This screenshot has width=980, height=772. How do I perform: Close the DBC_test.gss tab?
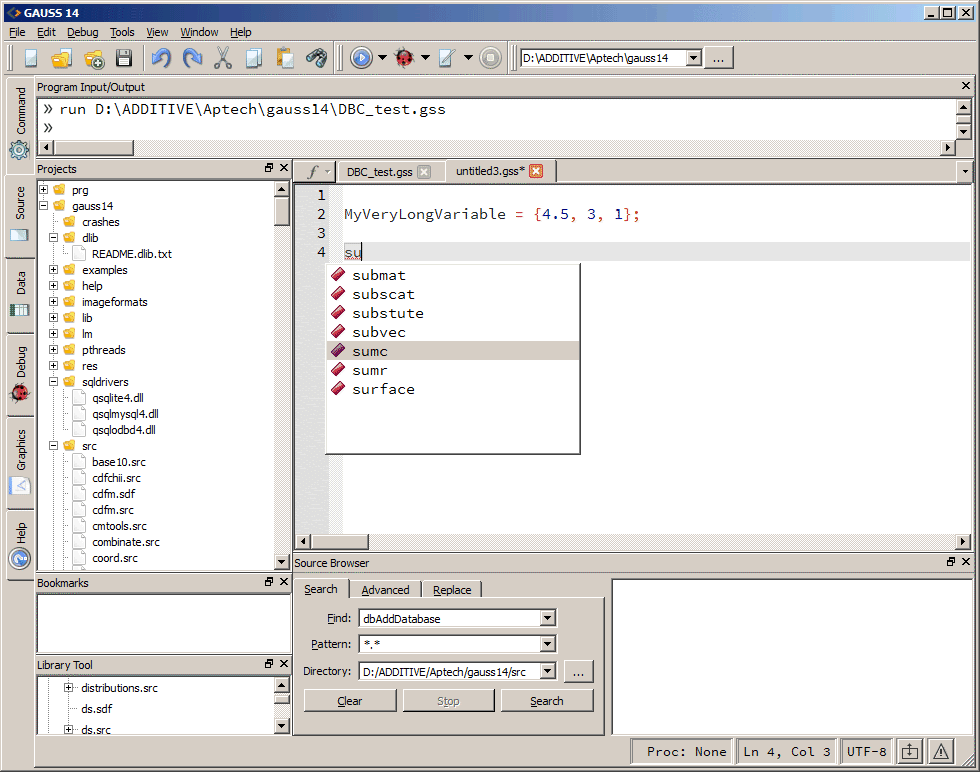(x=424, y=172)
